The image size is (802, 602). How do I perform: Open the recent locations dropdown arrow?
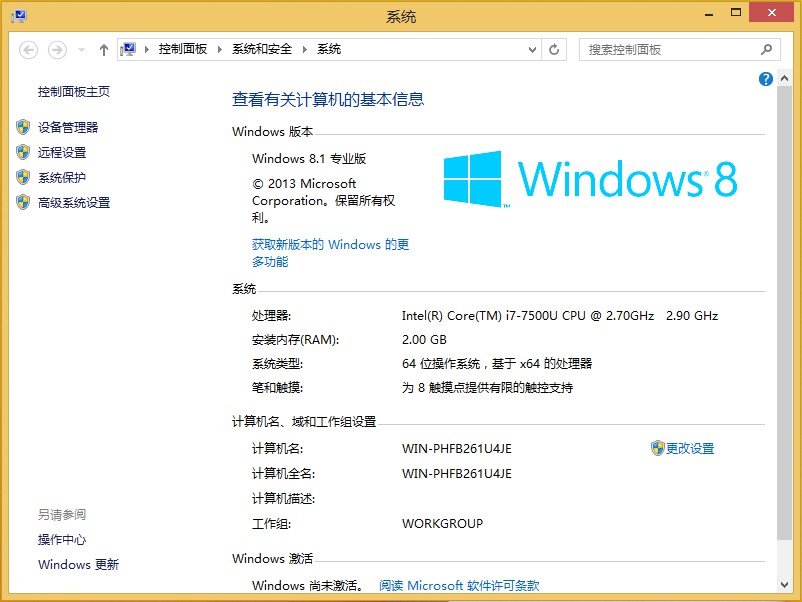coord(81,50)
